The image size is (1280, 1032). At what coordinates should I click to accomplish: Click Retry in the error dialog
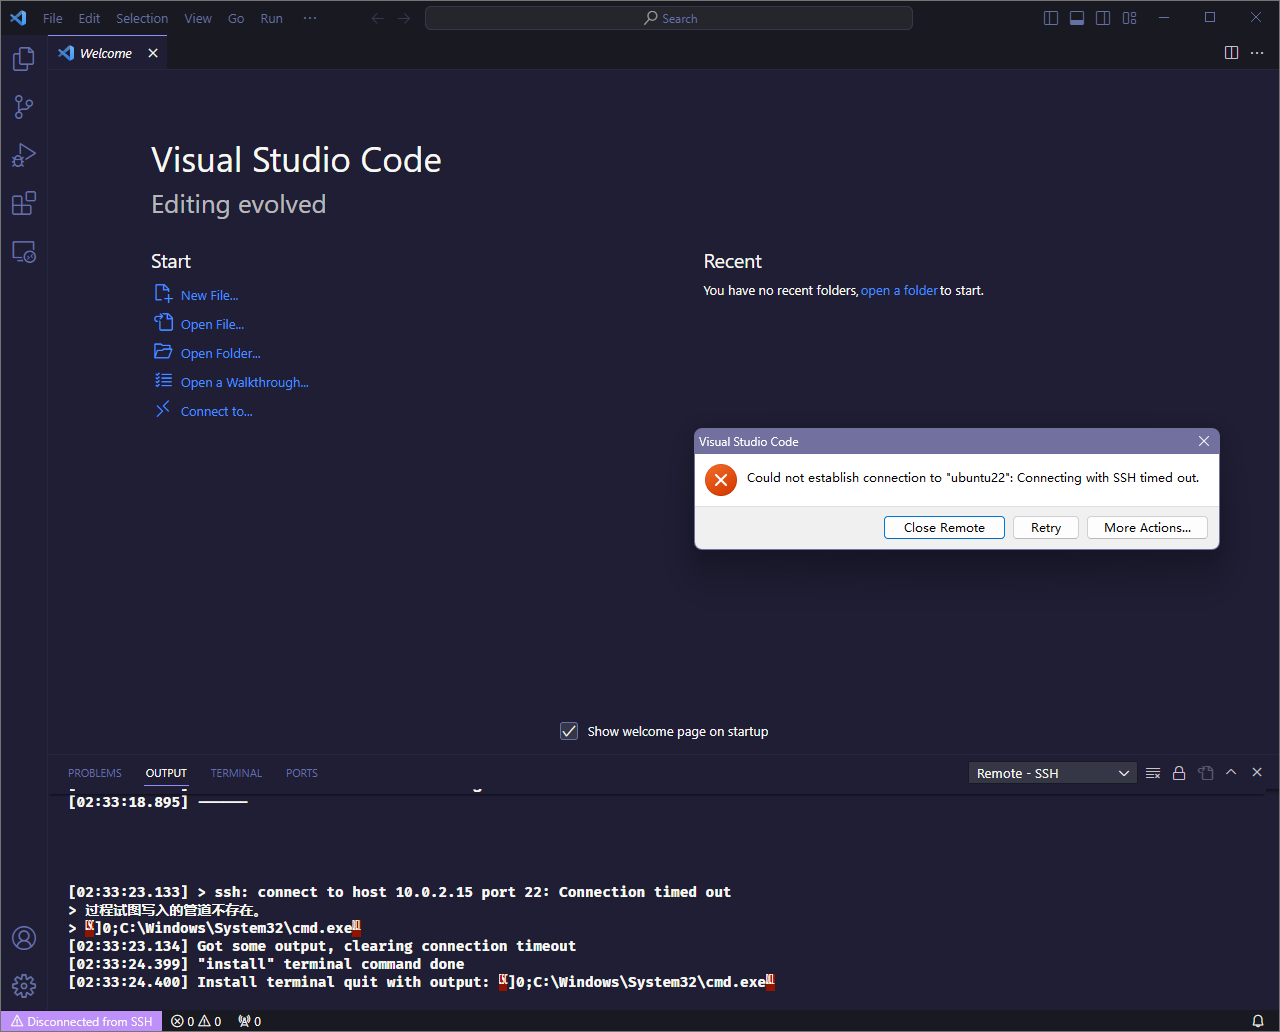[1046, 527]
